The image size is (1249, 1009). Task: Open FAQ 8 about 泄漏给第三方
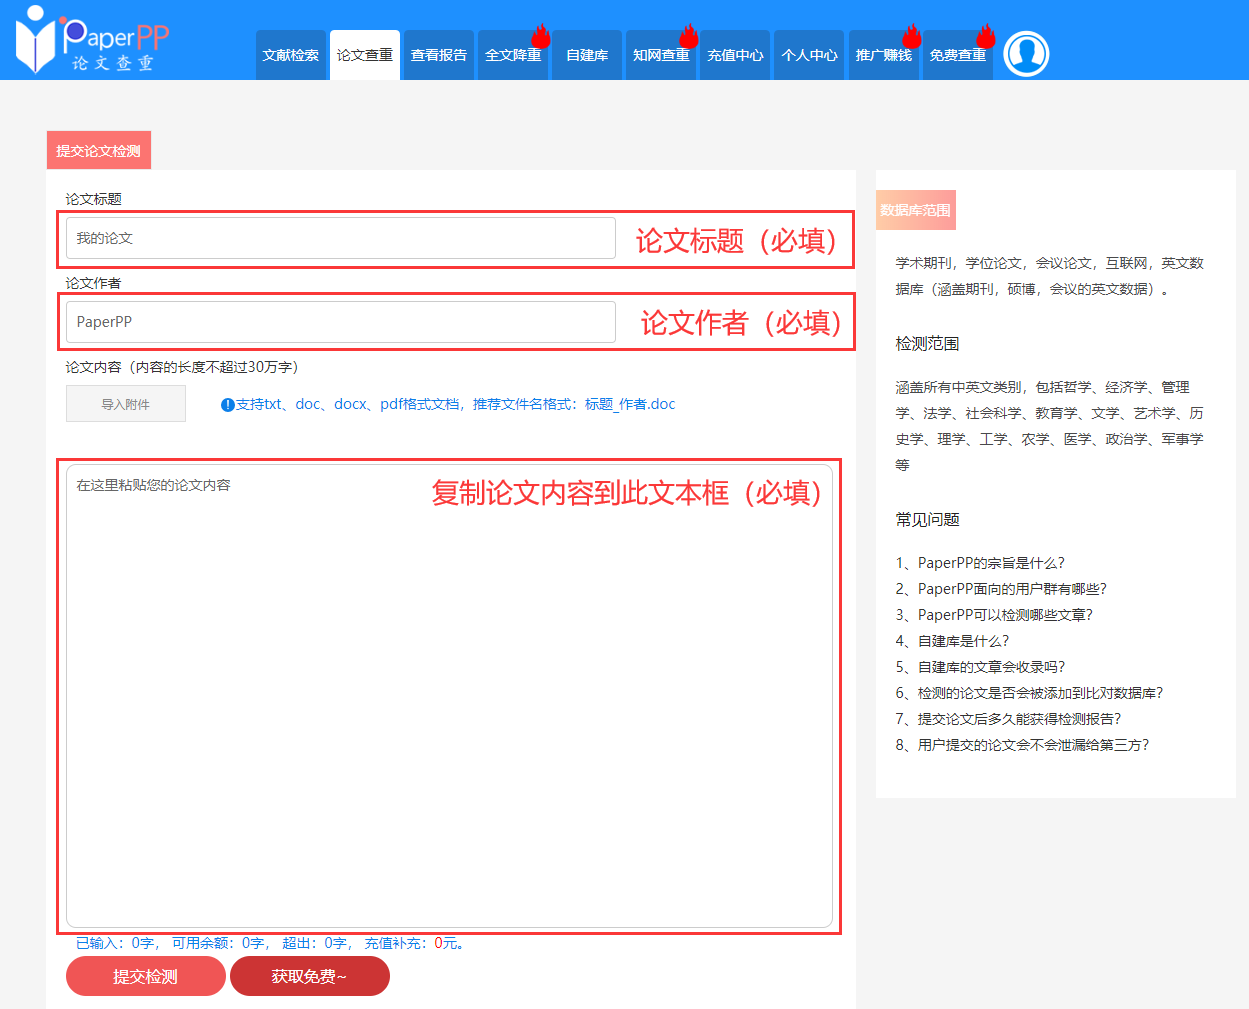click(x=1022, y=745)
